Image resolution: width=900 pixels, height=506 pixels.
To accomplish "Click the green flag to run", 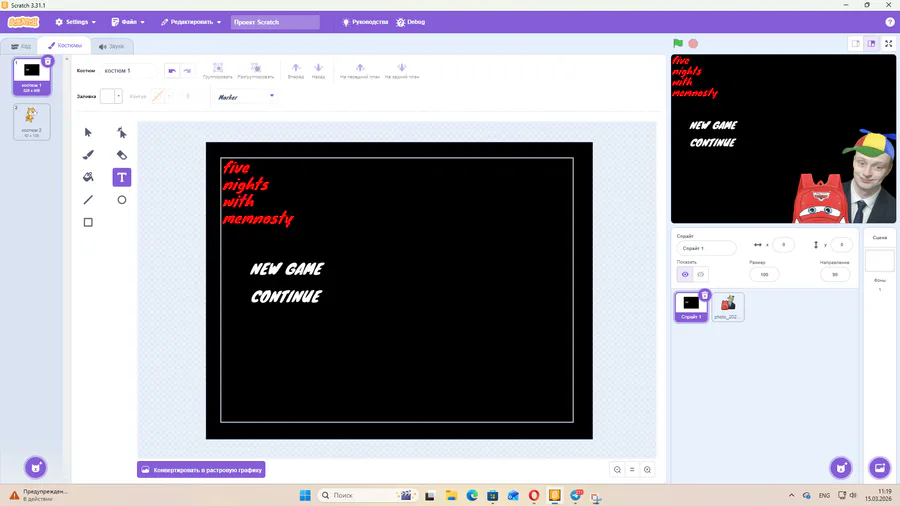I will tap(678, 43).
